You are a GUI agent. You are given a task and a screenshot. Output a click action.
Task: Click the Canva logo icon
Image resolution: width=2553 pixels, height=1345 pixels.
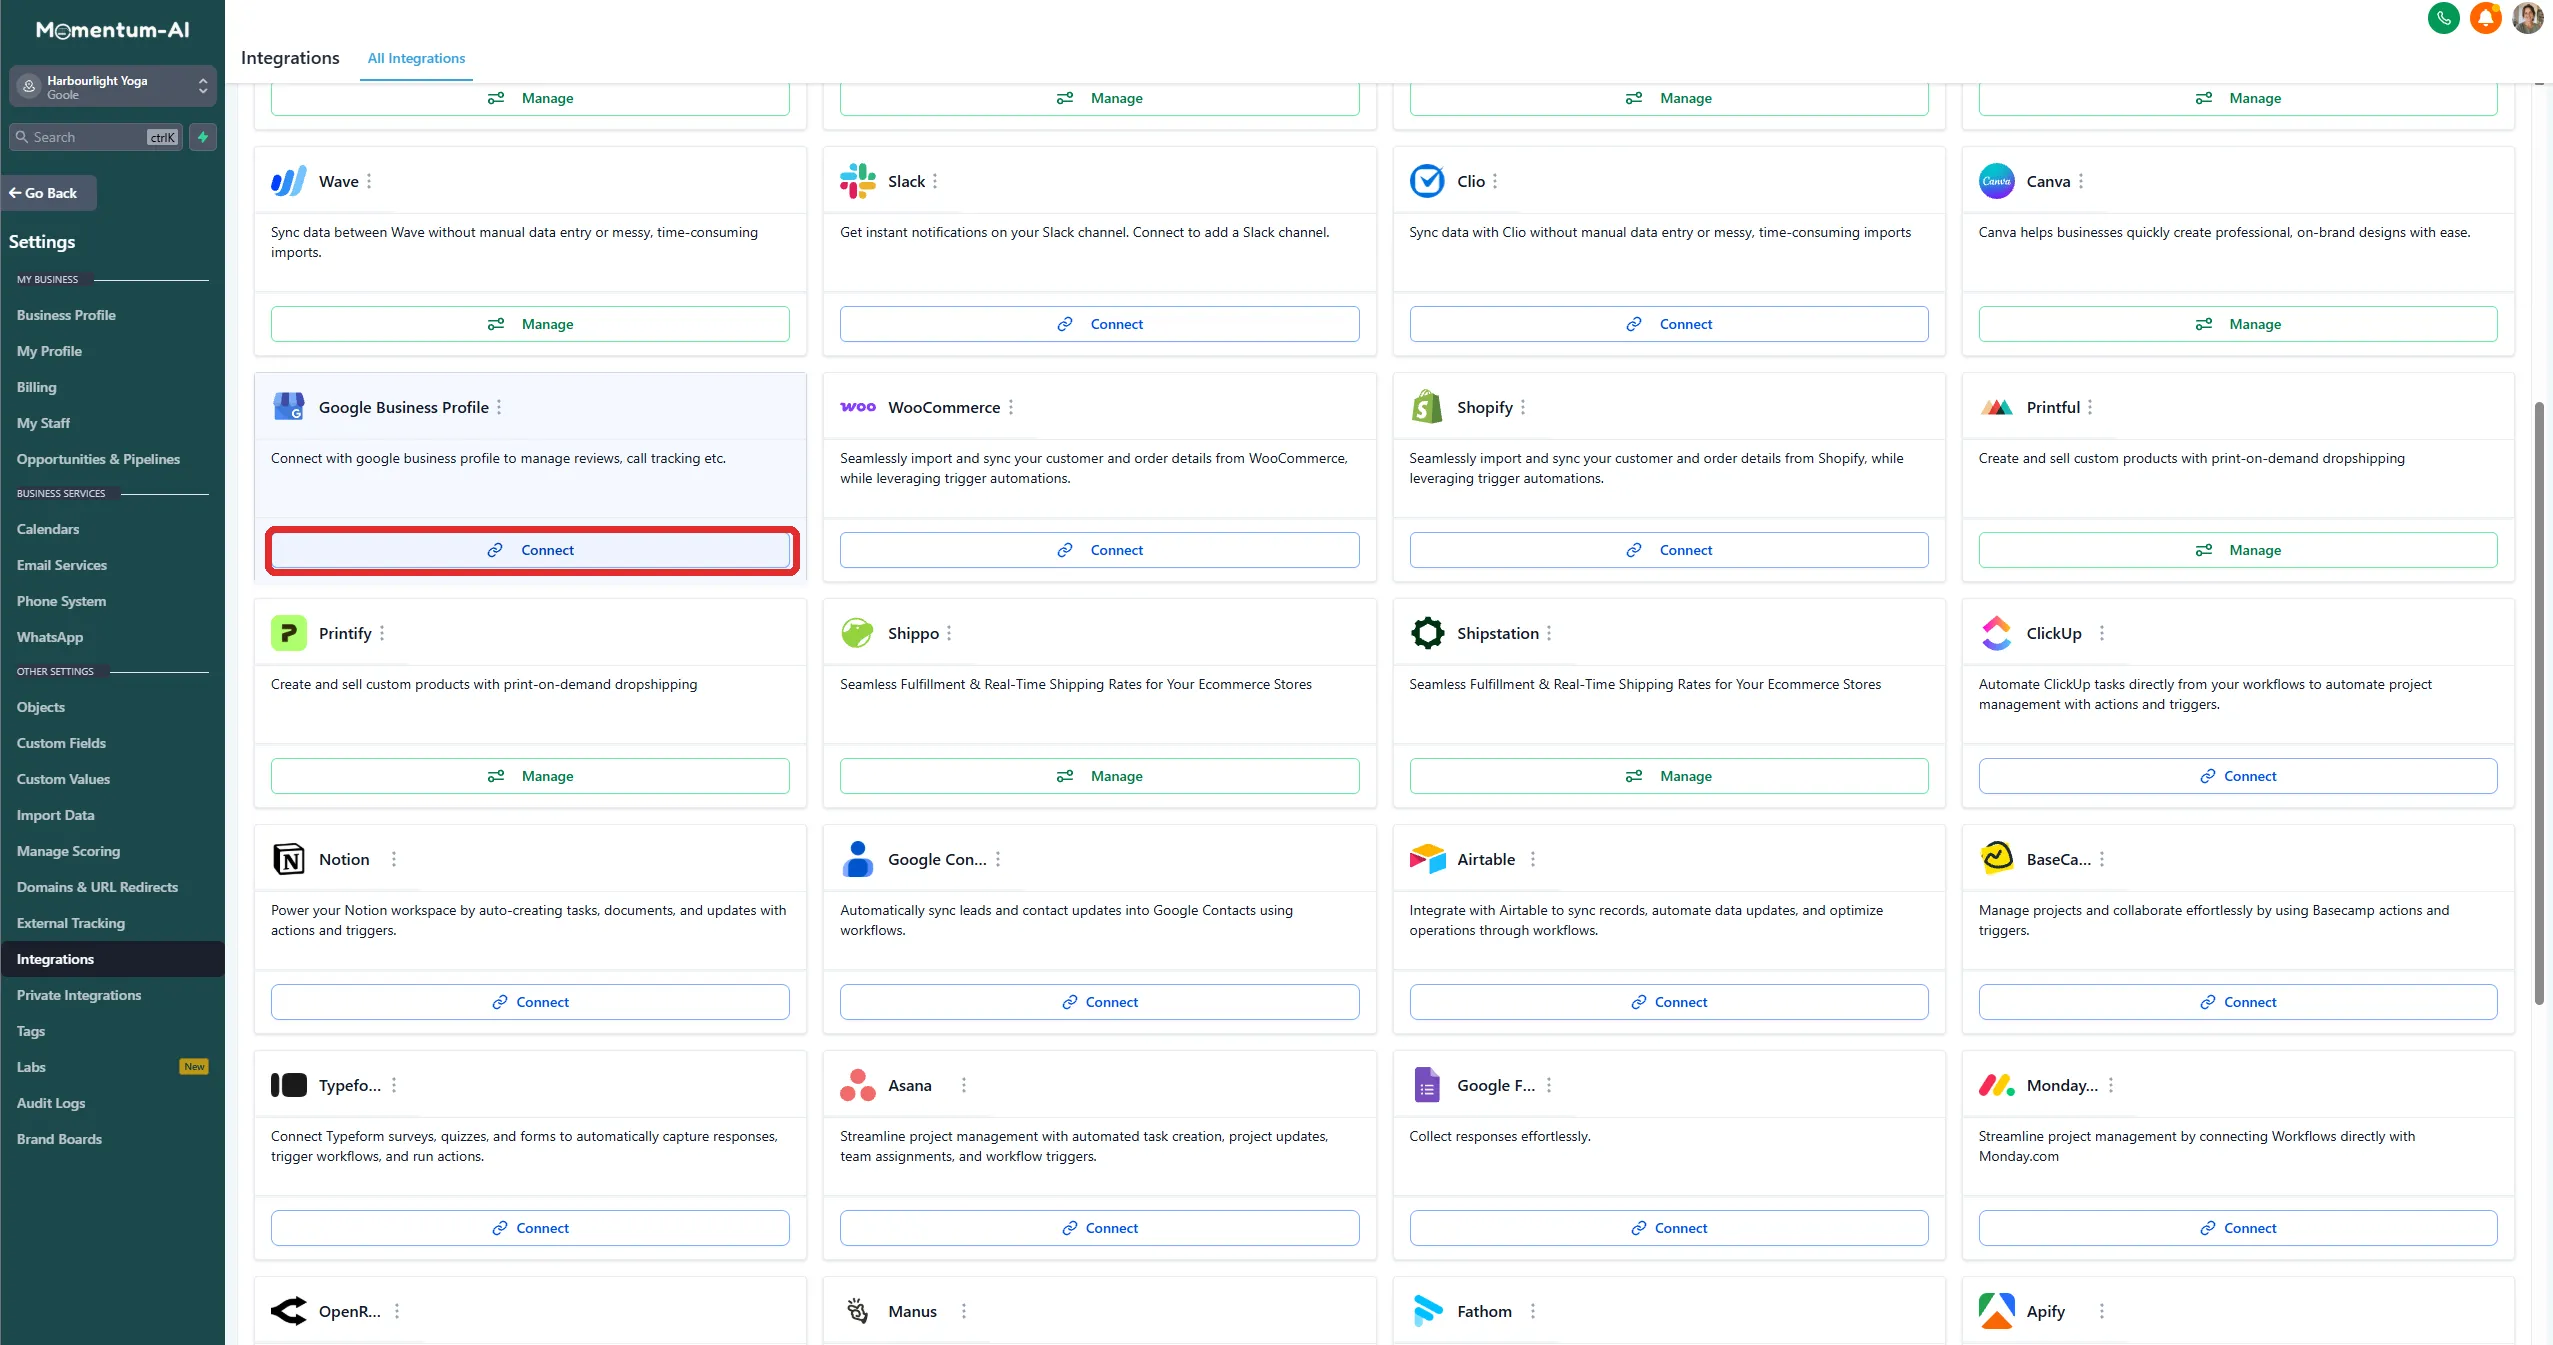1996,181
